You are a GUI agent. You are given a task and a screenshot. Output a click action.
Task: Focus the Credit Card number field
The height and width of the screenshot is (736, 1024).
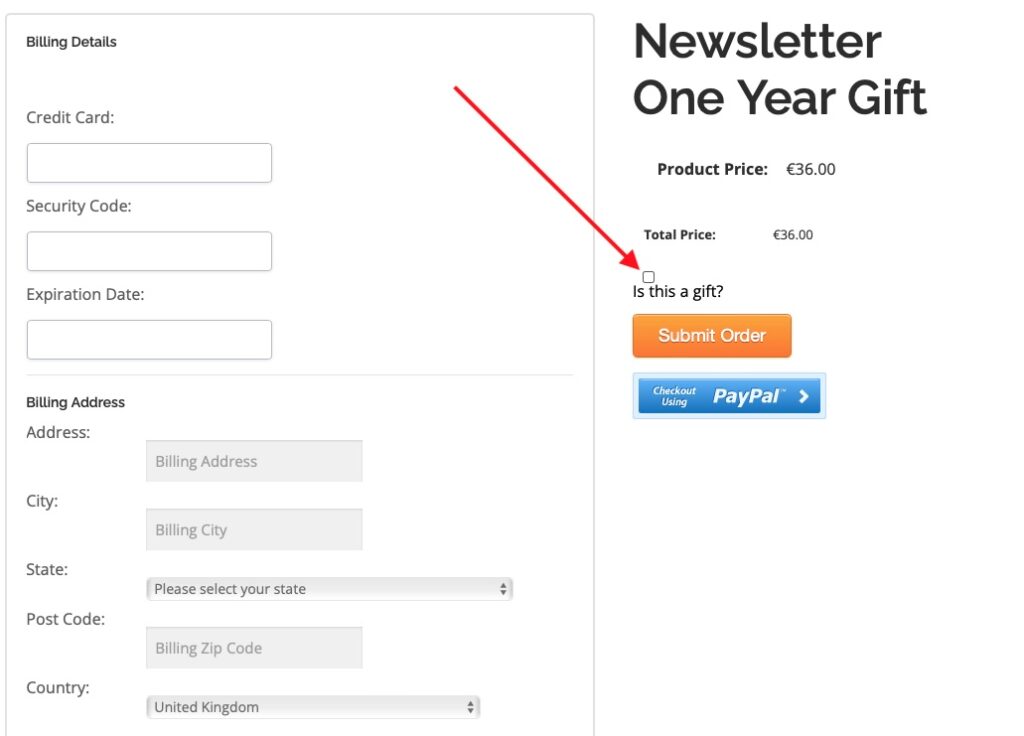tap(149, 163)
